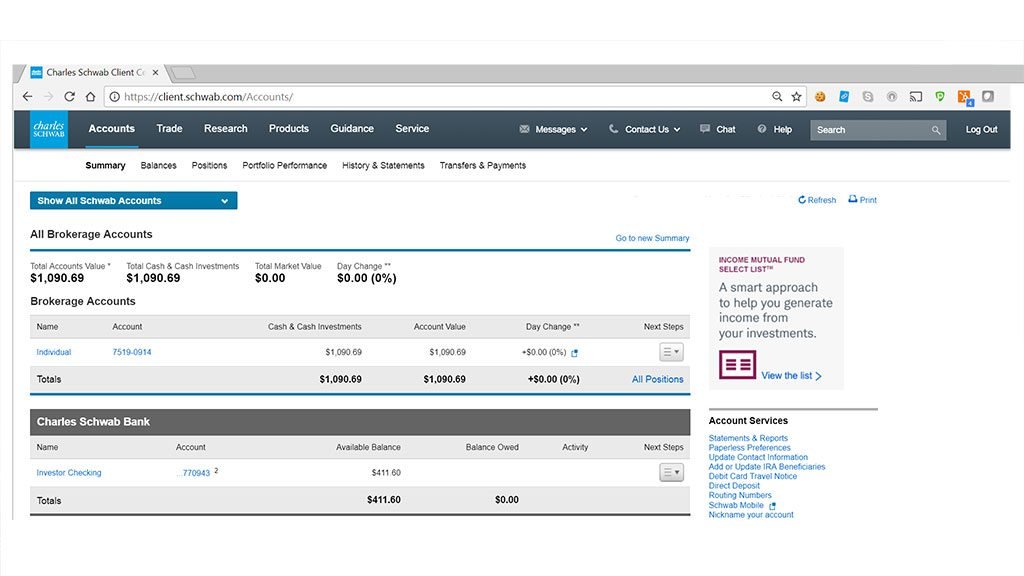Click Log Out
Image resolution: width=1024 pixels, height=576 pixels.
pyautogui.click(x=982, y=129)
